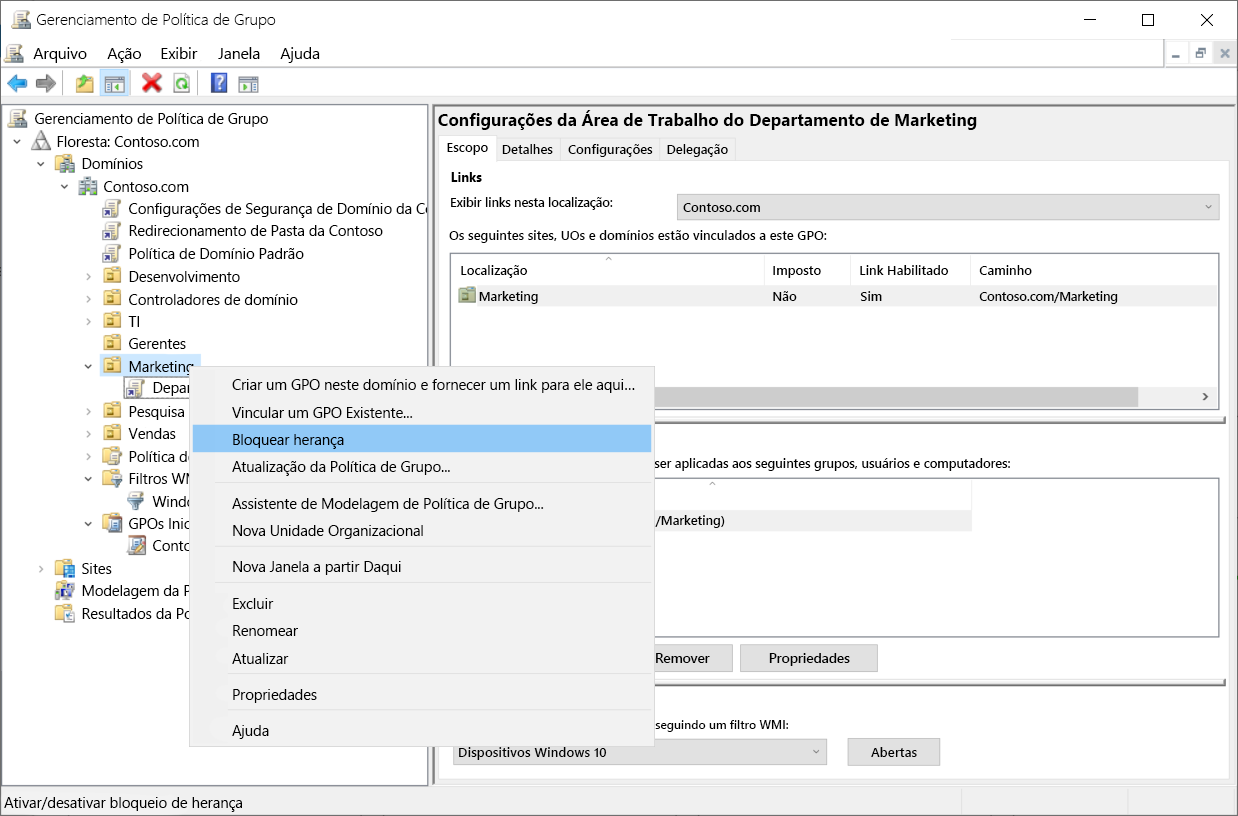Click the gray Forward arrow in toolbar

(45, 83)
